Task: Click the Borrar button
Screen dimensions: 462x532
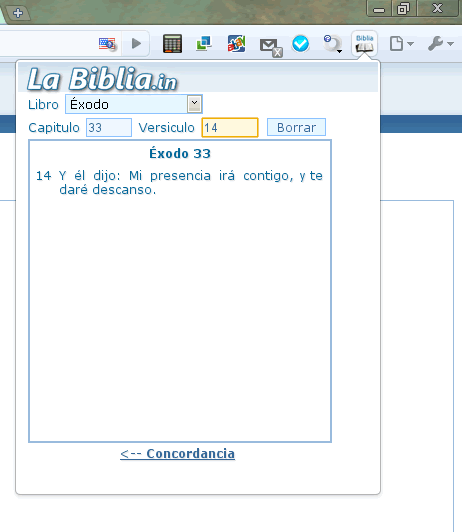Action: pyautogui.click(x=296, y=127)
